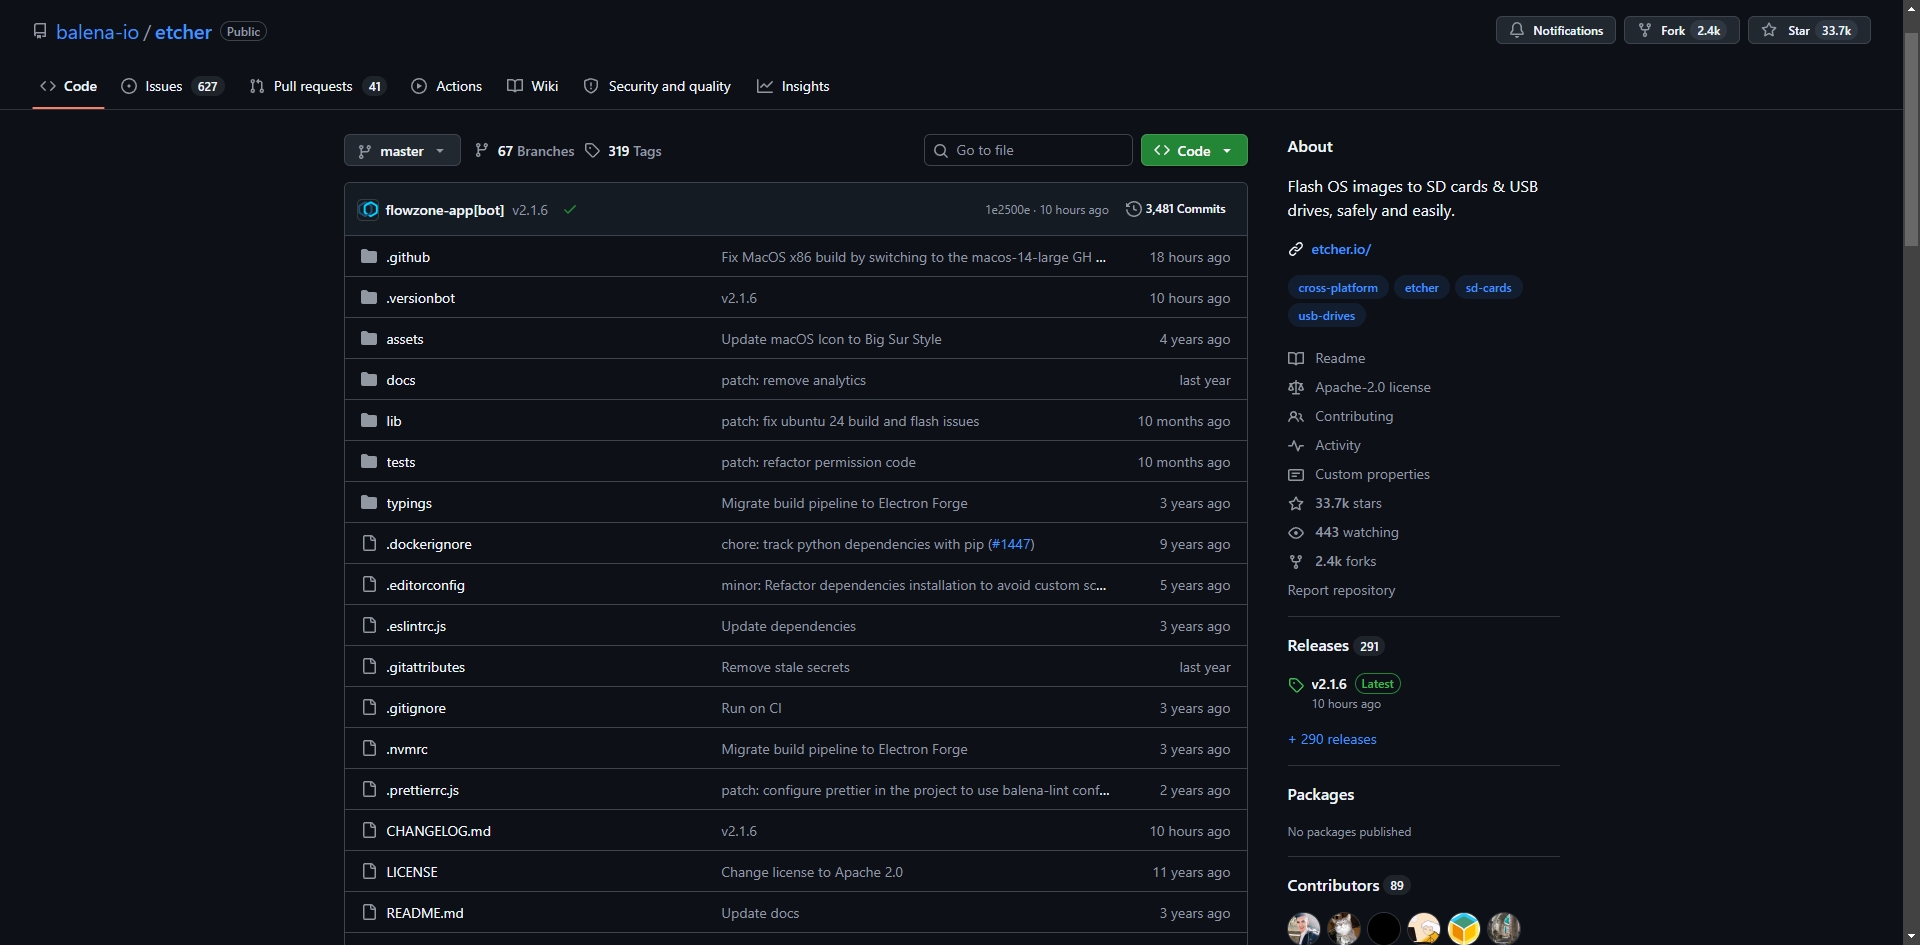The height and width of the screenshot is (945, 1920).
Task: Open the .github folder icon
Action: 369,257
